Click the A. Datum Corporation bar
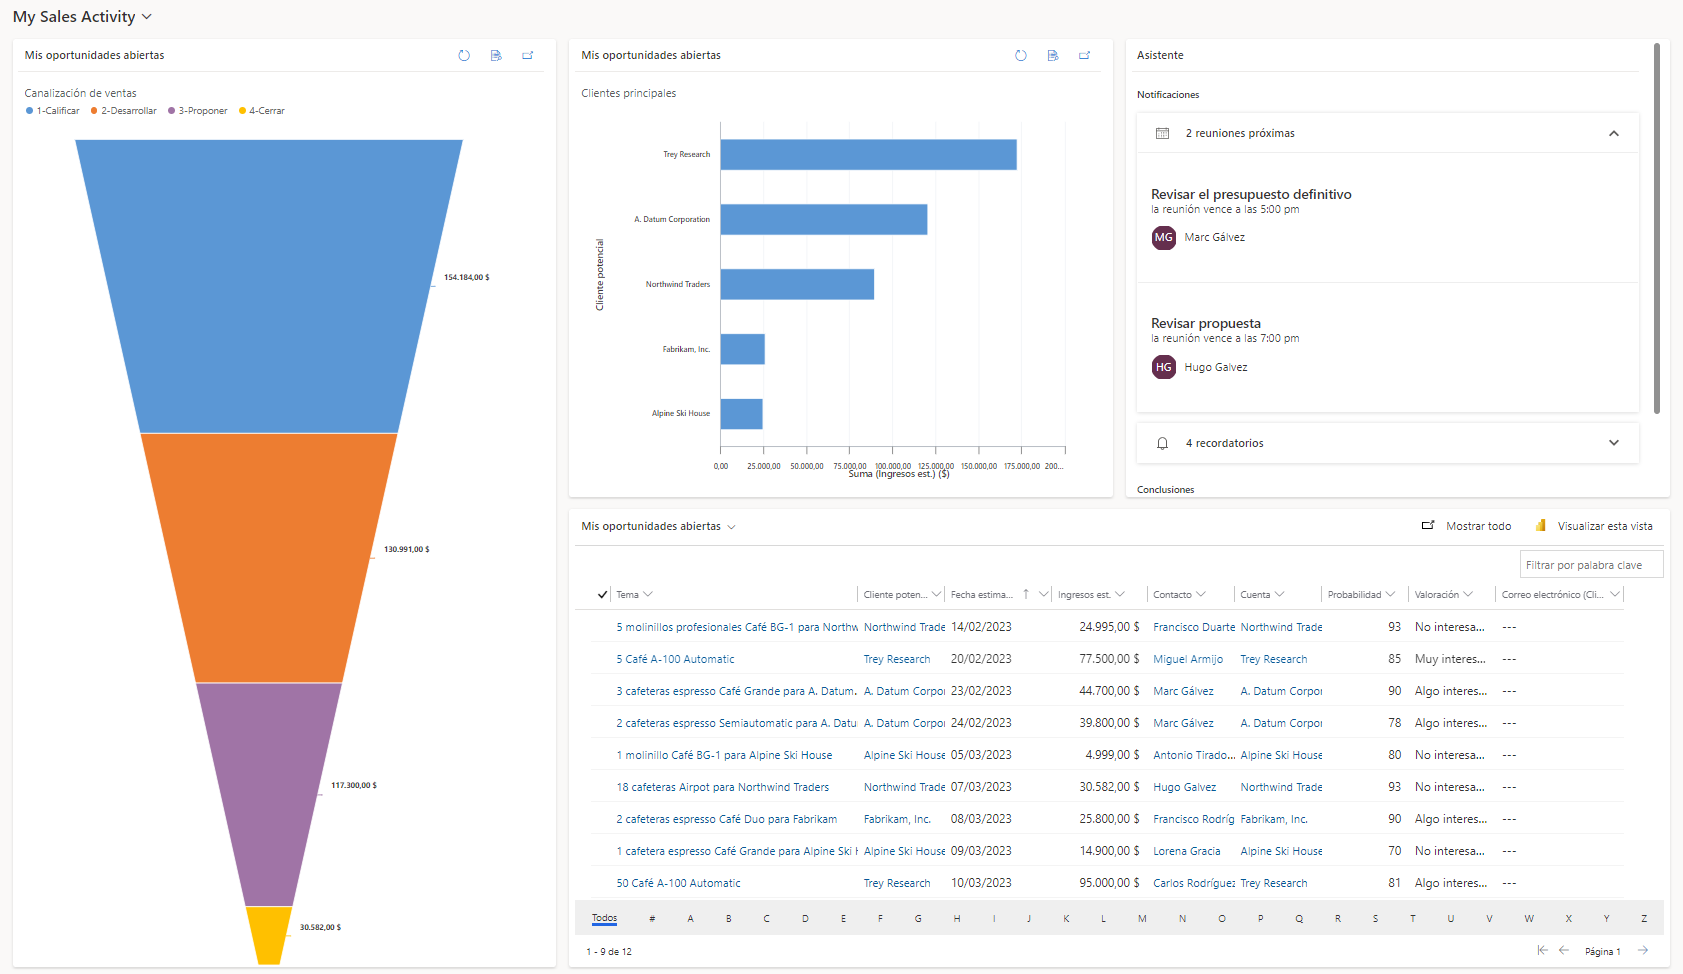The height and width of the screenshot is (974, 1683). pyautogui.click(x=824, y=219)
